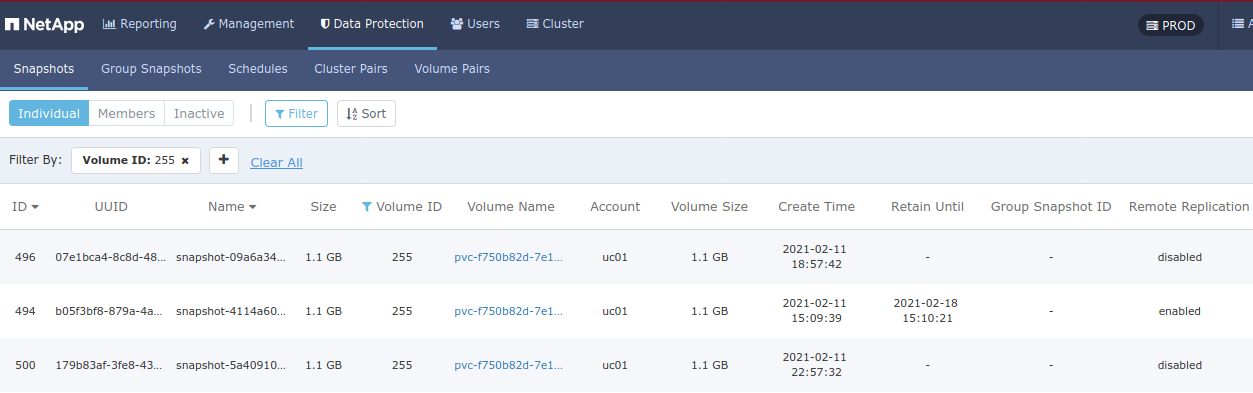Open volume link in snapshot 496 row
Screen dimensions: 1253x393
click(x=509, y=257)
